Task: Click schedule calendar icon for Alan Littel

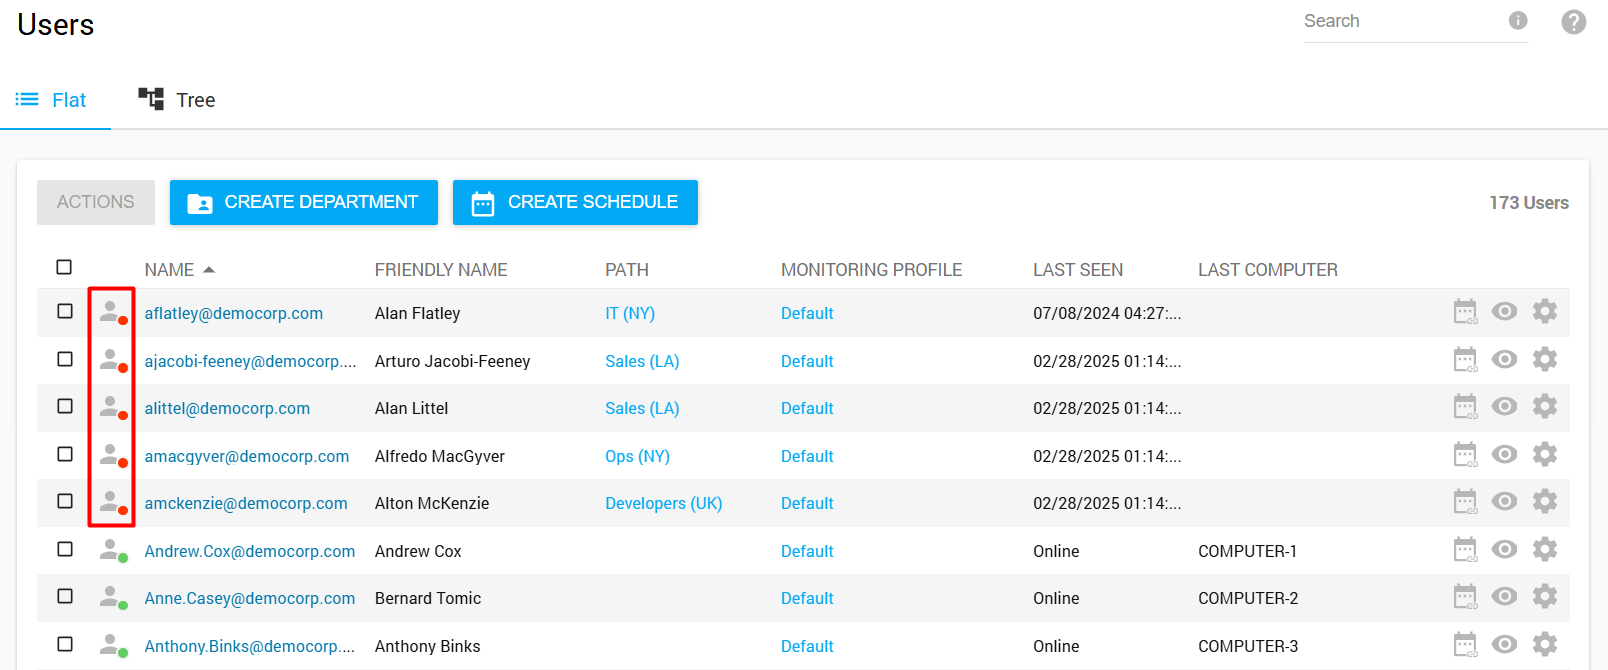Action: (1465, 407)
